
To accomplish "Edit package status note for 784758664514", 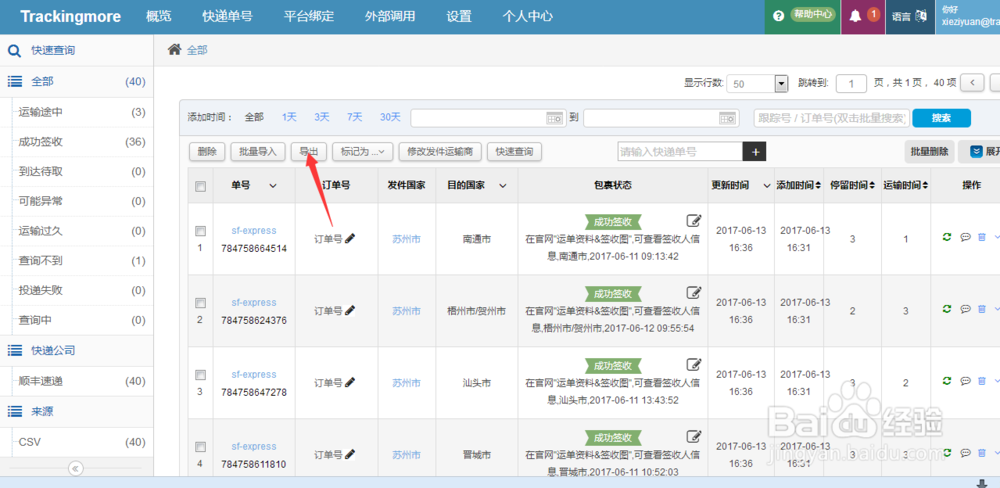I will point(694,221).
